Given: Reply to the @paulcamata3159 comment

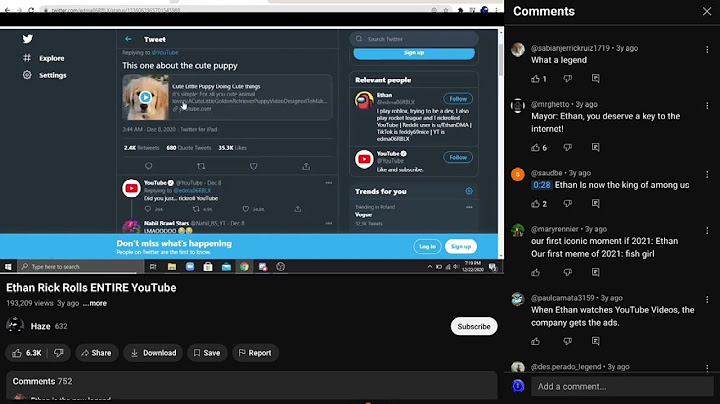Looking at the screenshot, I should pos(596,341).
